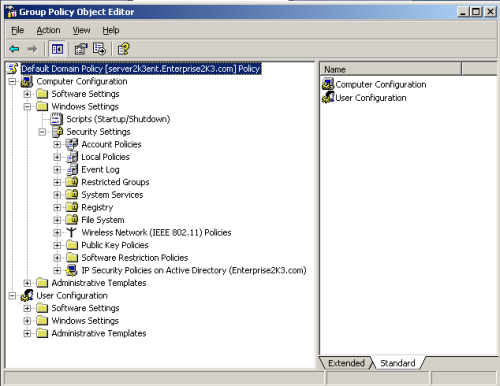Click the Restricted Groups folder icon
Image resolution: width=500 pixels, height=386 pixels.
[x=72, y=182]
